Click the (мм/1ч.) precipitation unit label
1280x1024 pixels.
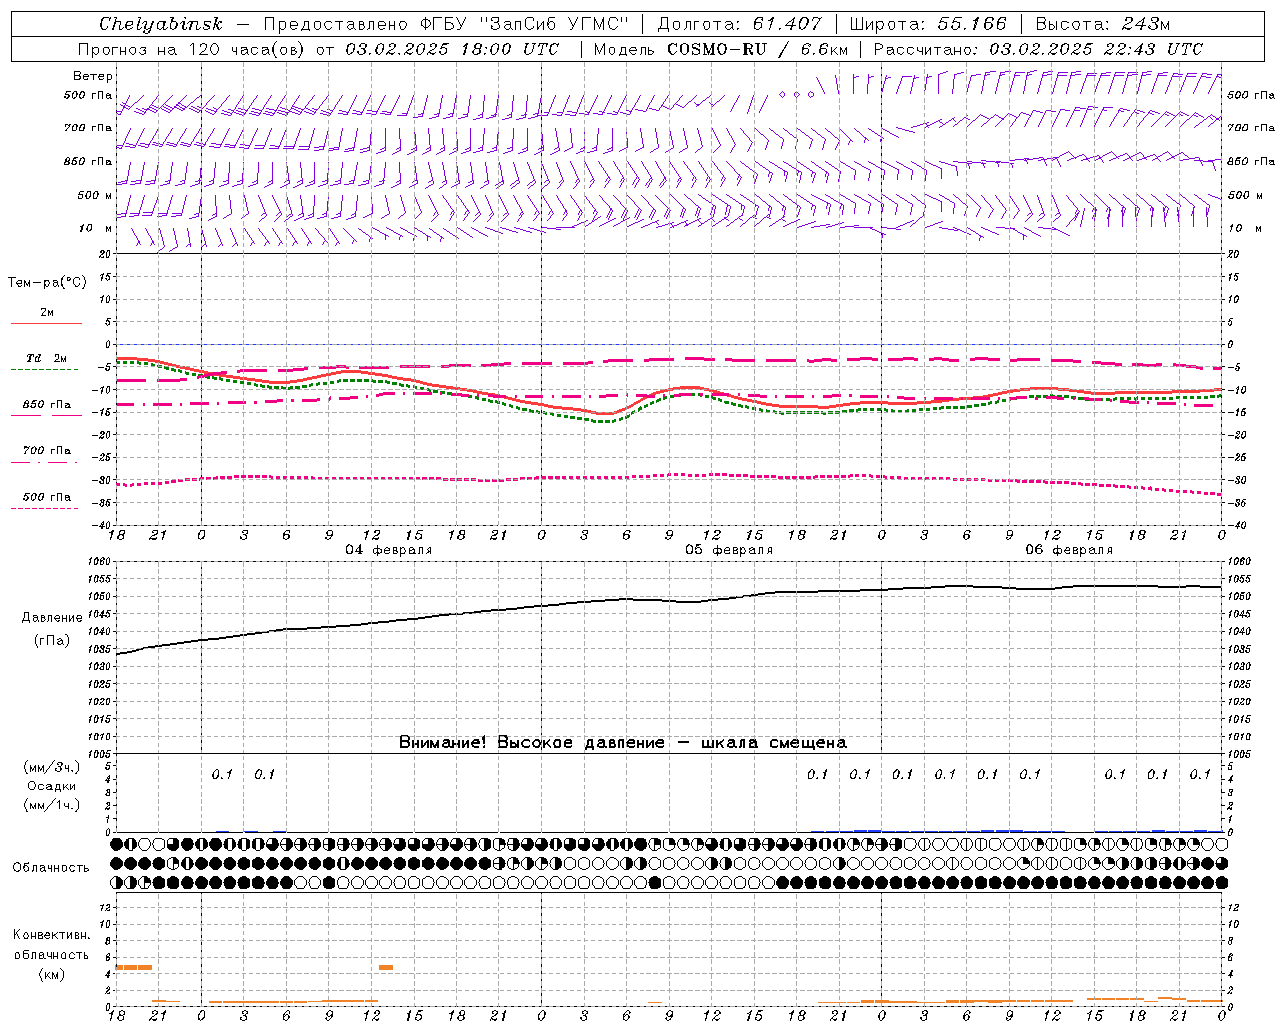[x=52, y=805]
